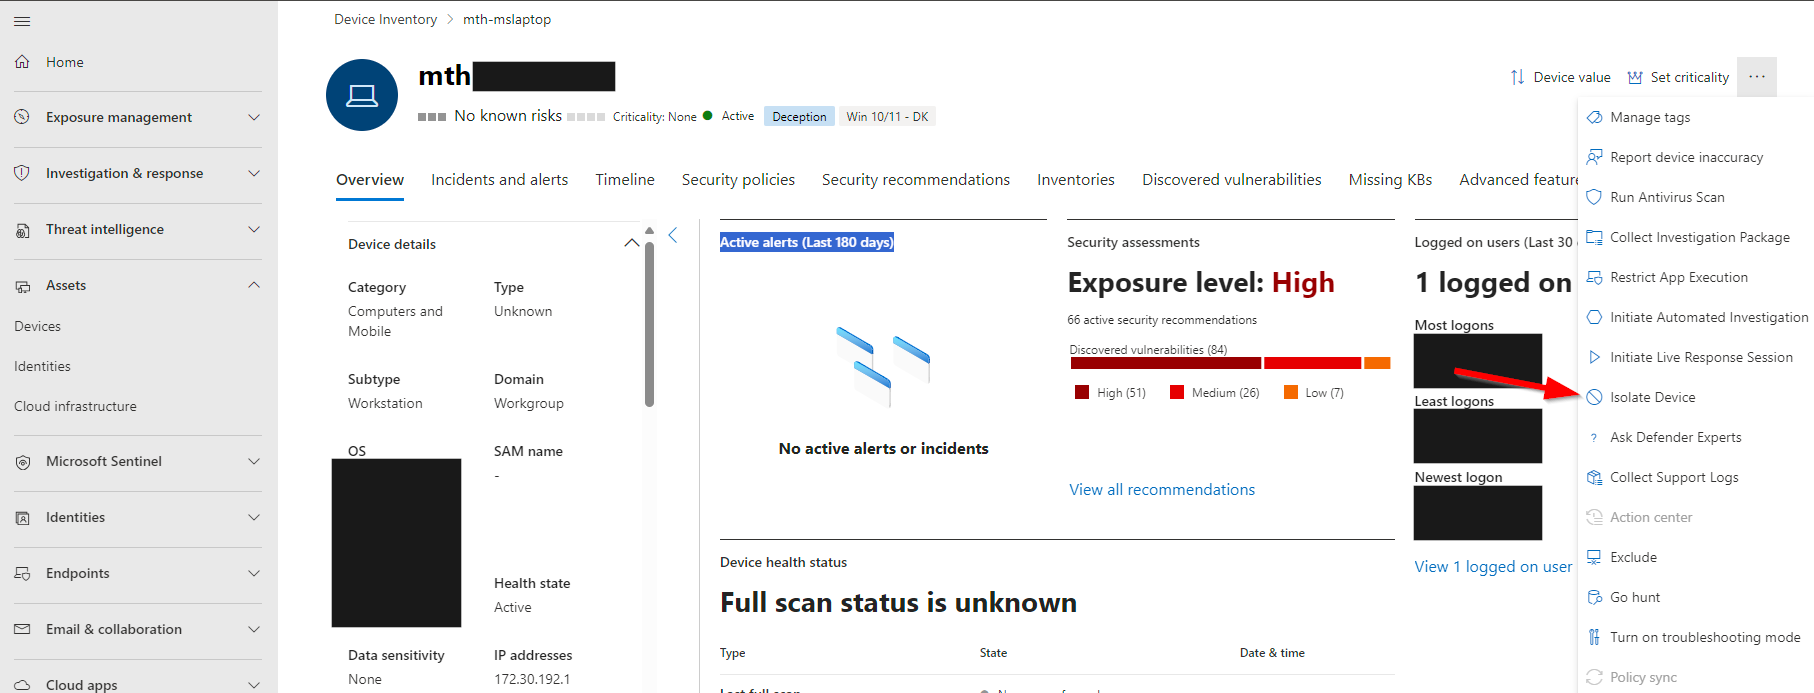This screenshot has height=693, width=1814.
Task: Expand the Endpoints section chevron
Action: pos(254,573)
